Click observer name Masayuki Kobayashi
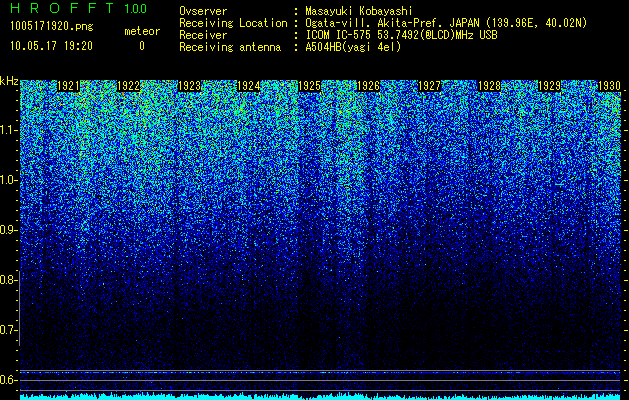Viewport: 629px width, 400px height. tap(359, 11)
